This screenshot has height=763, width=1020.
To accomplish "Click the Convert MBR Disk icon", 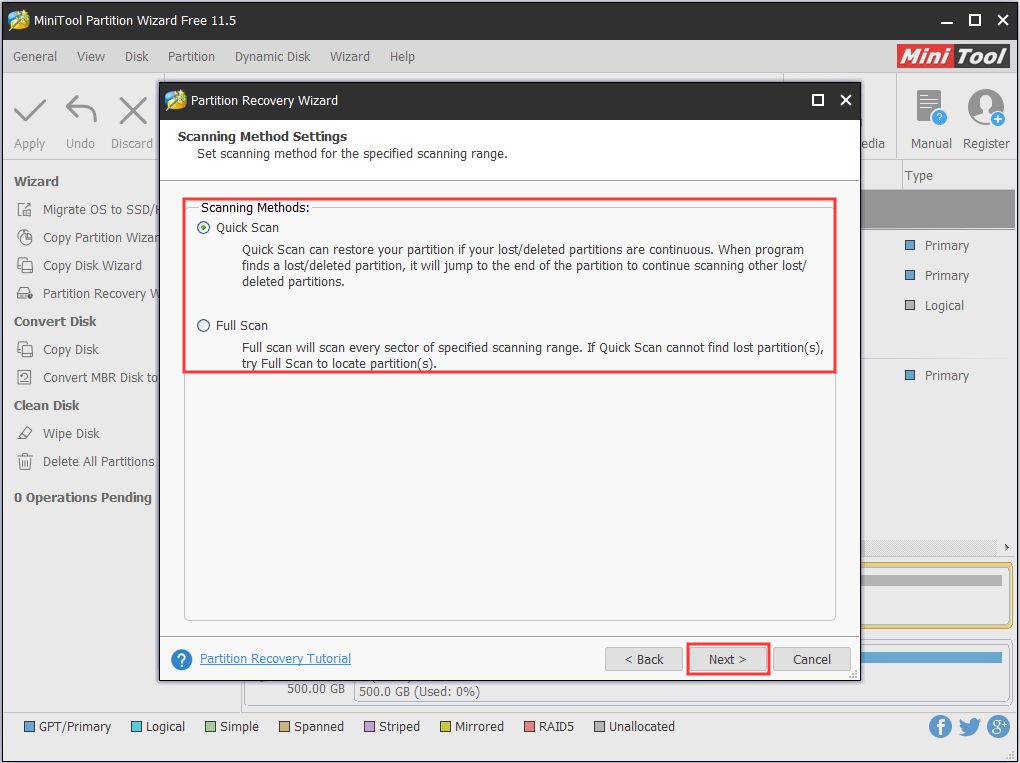I will (x=25, y=377).
